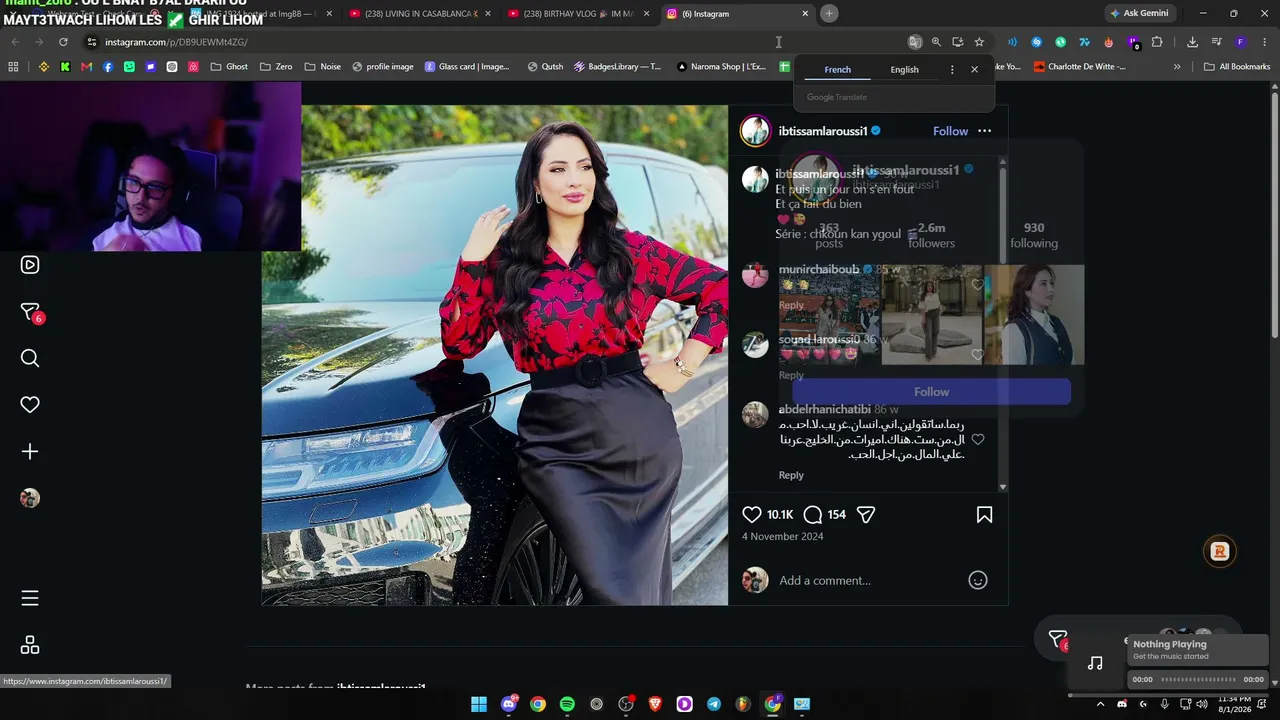Image resolution: width=1280 pixels, height=720 pixels.
Task: Close the Google Translate popup
Action: coord(974,70)
